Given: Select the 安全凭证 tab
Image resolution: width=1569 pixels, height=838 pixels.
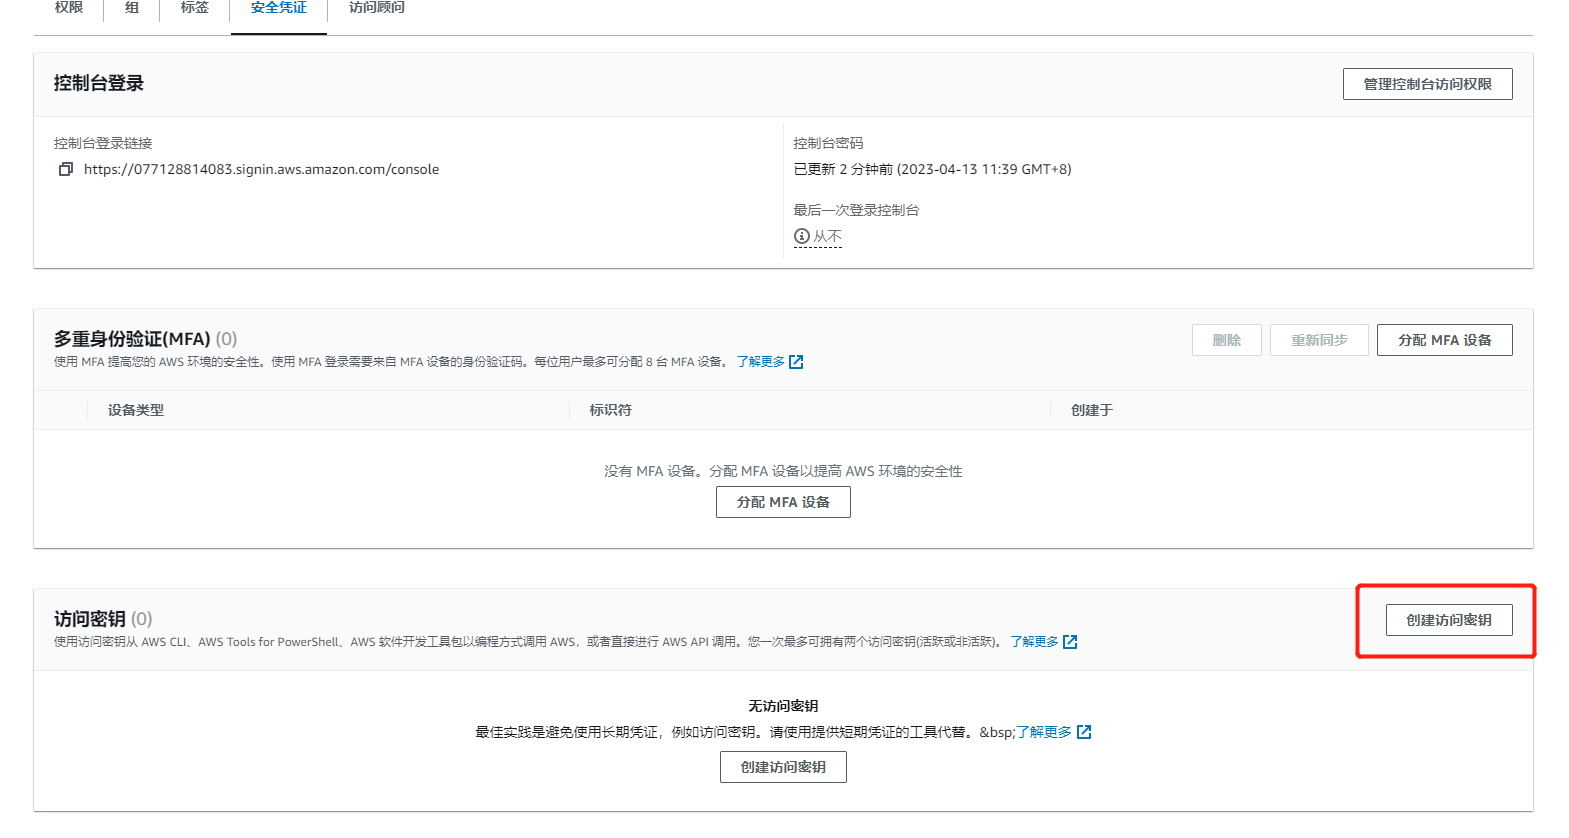Looking at the screenshot, I should coord(279,8).
